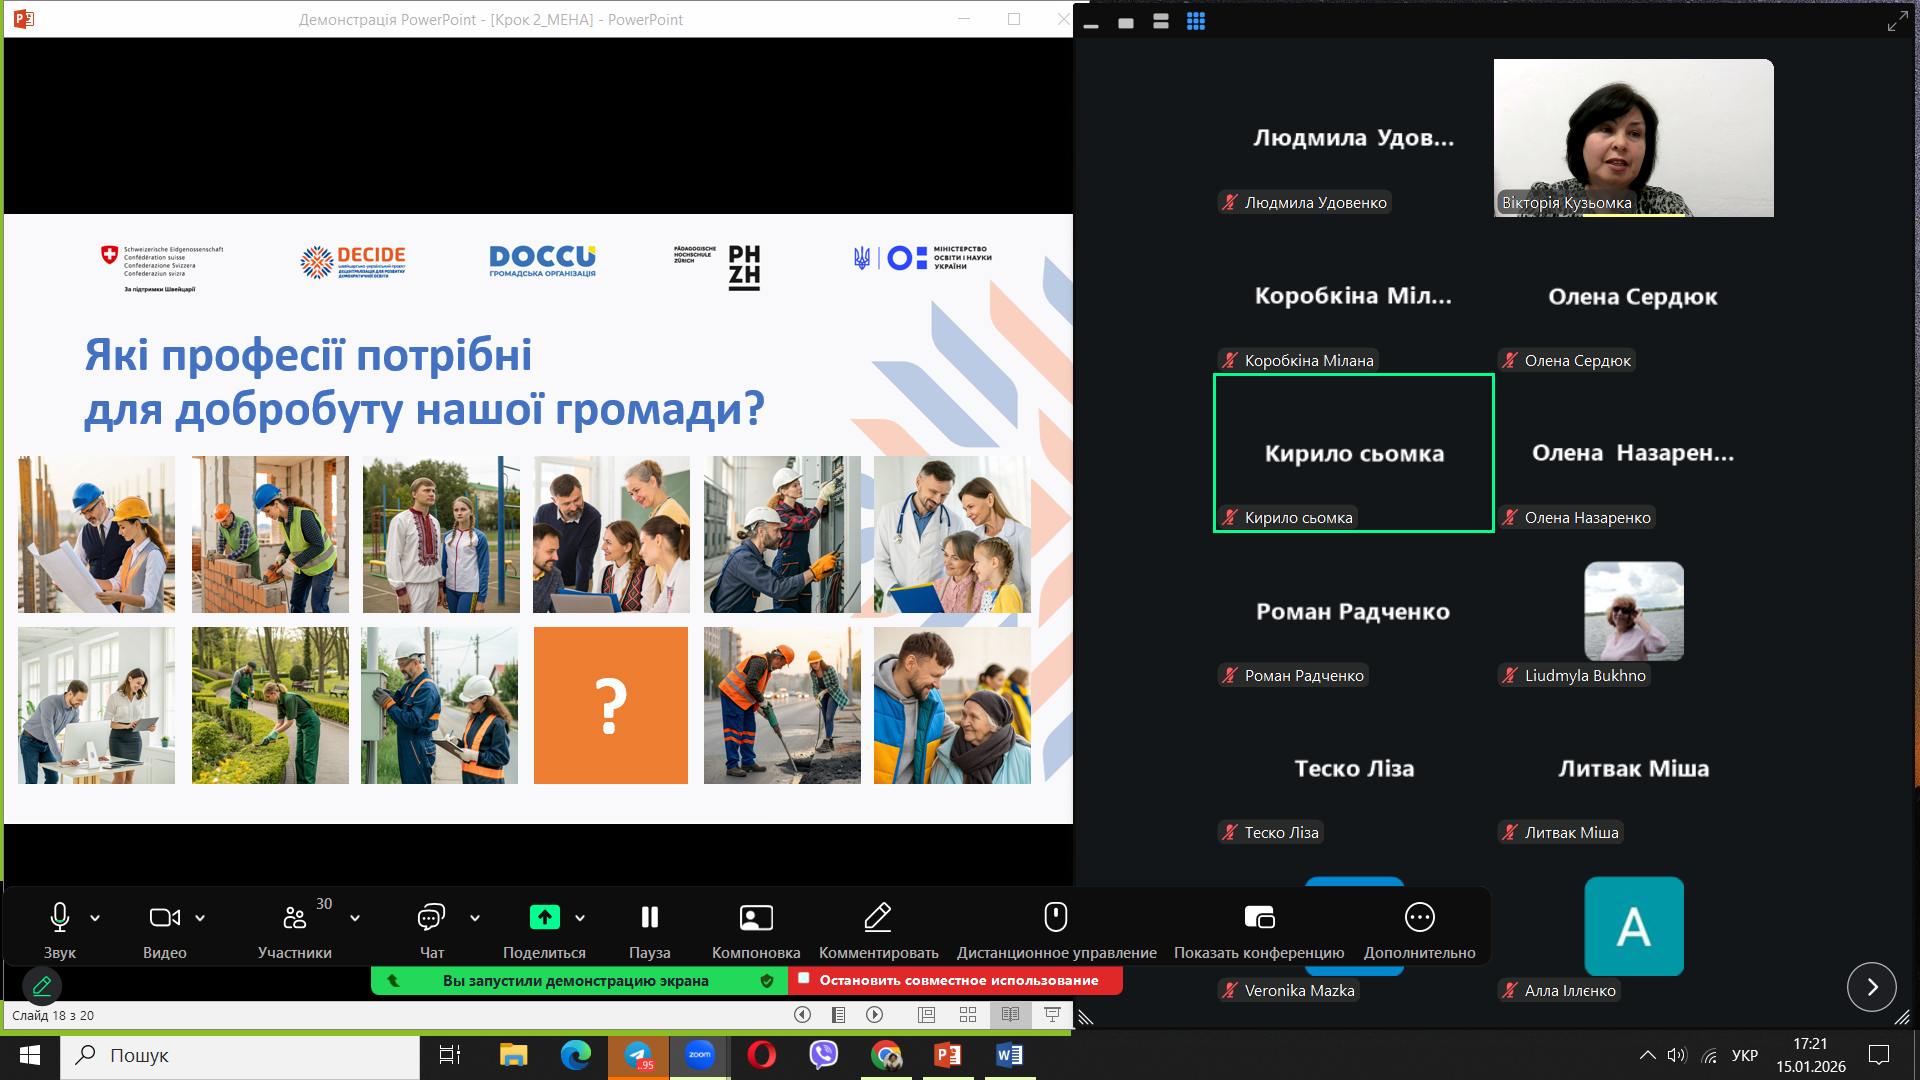Expand video options arrow next to Видео
Image resolution: width=1920 pixels, height=1080 pixels.
200,918
